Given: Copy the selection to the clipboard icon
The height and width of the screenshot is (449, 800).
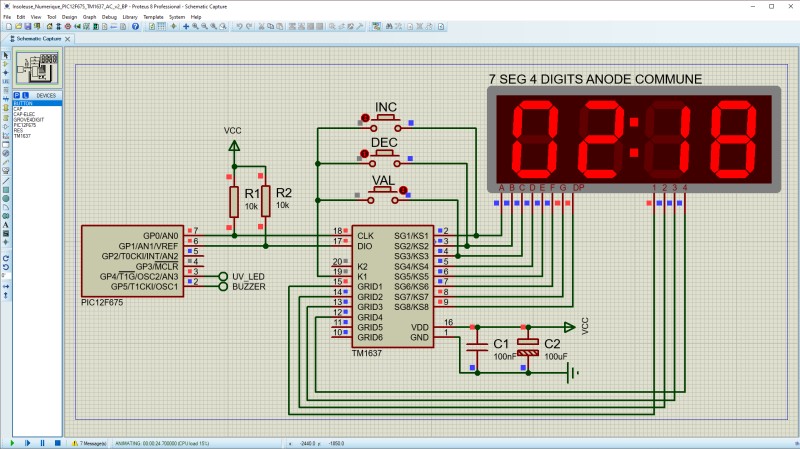Looking at the screenshot, I should [270, 27].
